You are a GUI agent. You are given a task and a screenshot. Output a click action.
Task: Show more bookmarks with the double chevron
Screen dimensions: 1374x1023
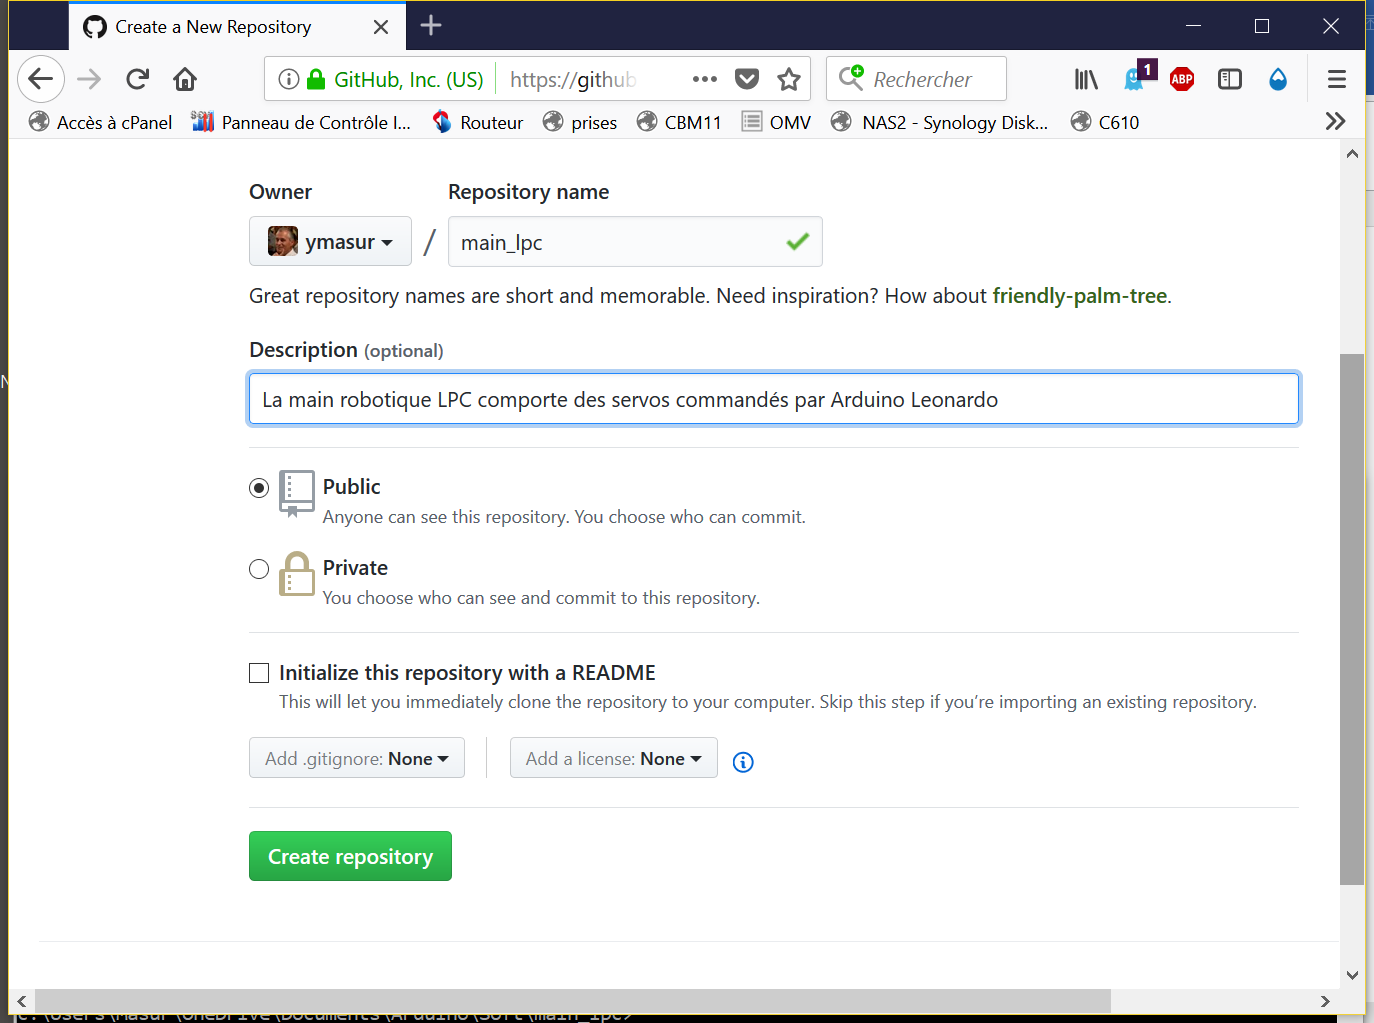(x=1335, y=122)
